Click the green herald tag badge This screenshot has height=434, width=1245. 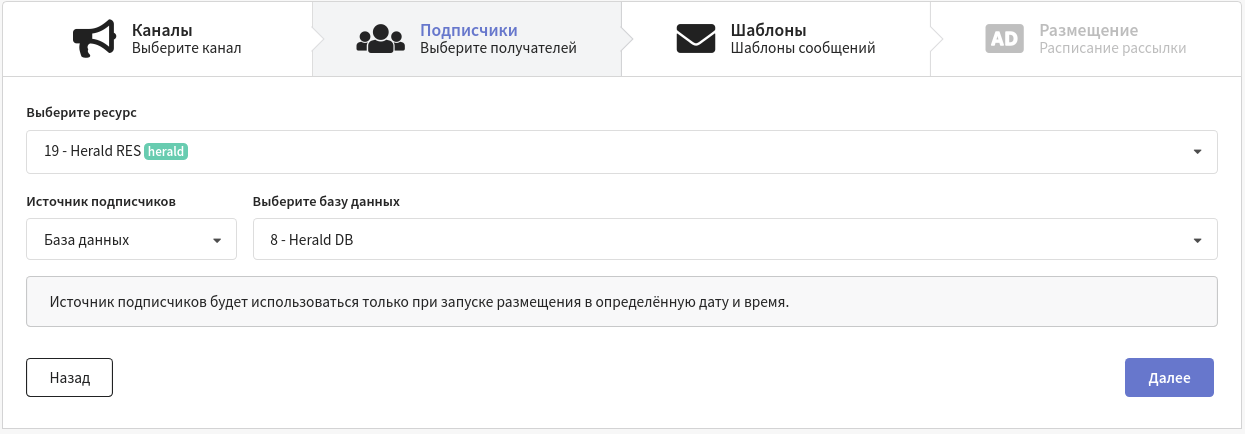pyautogui.click(x=167, y=151)
